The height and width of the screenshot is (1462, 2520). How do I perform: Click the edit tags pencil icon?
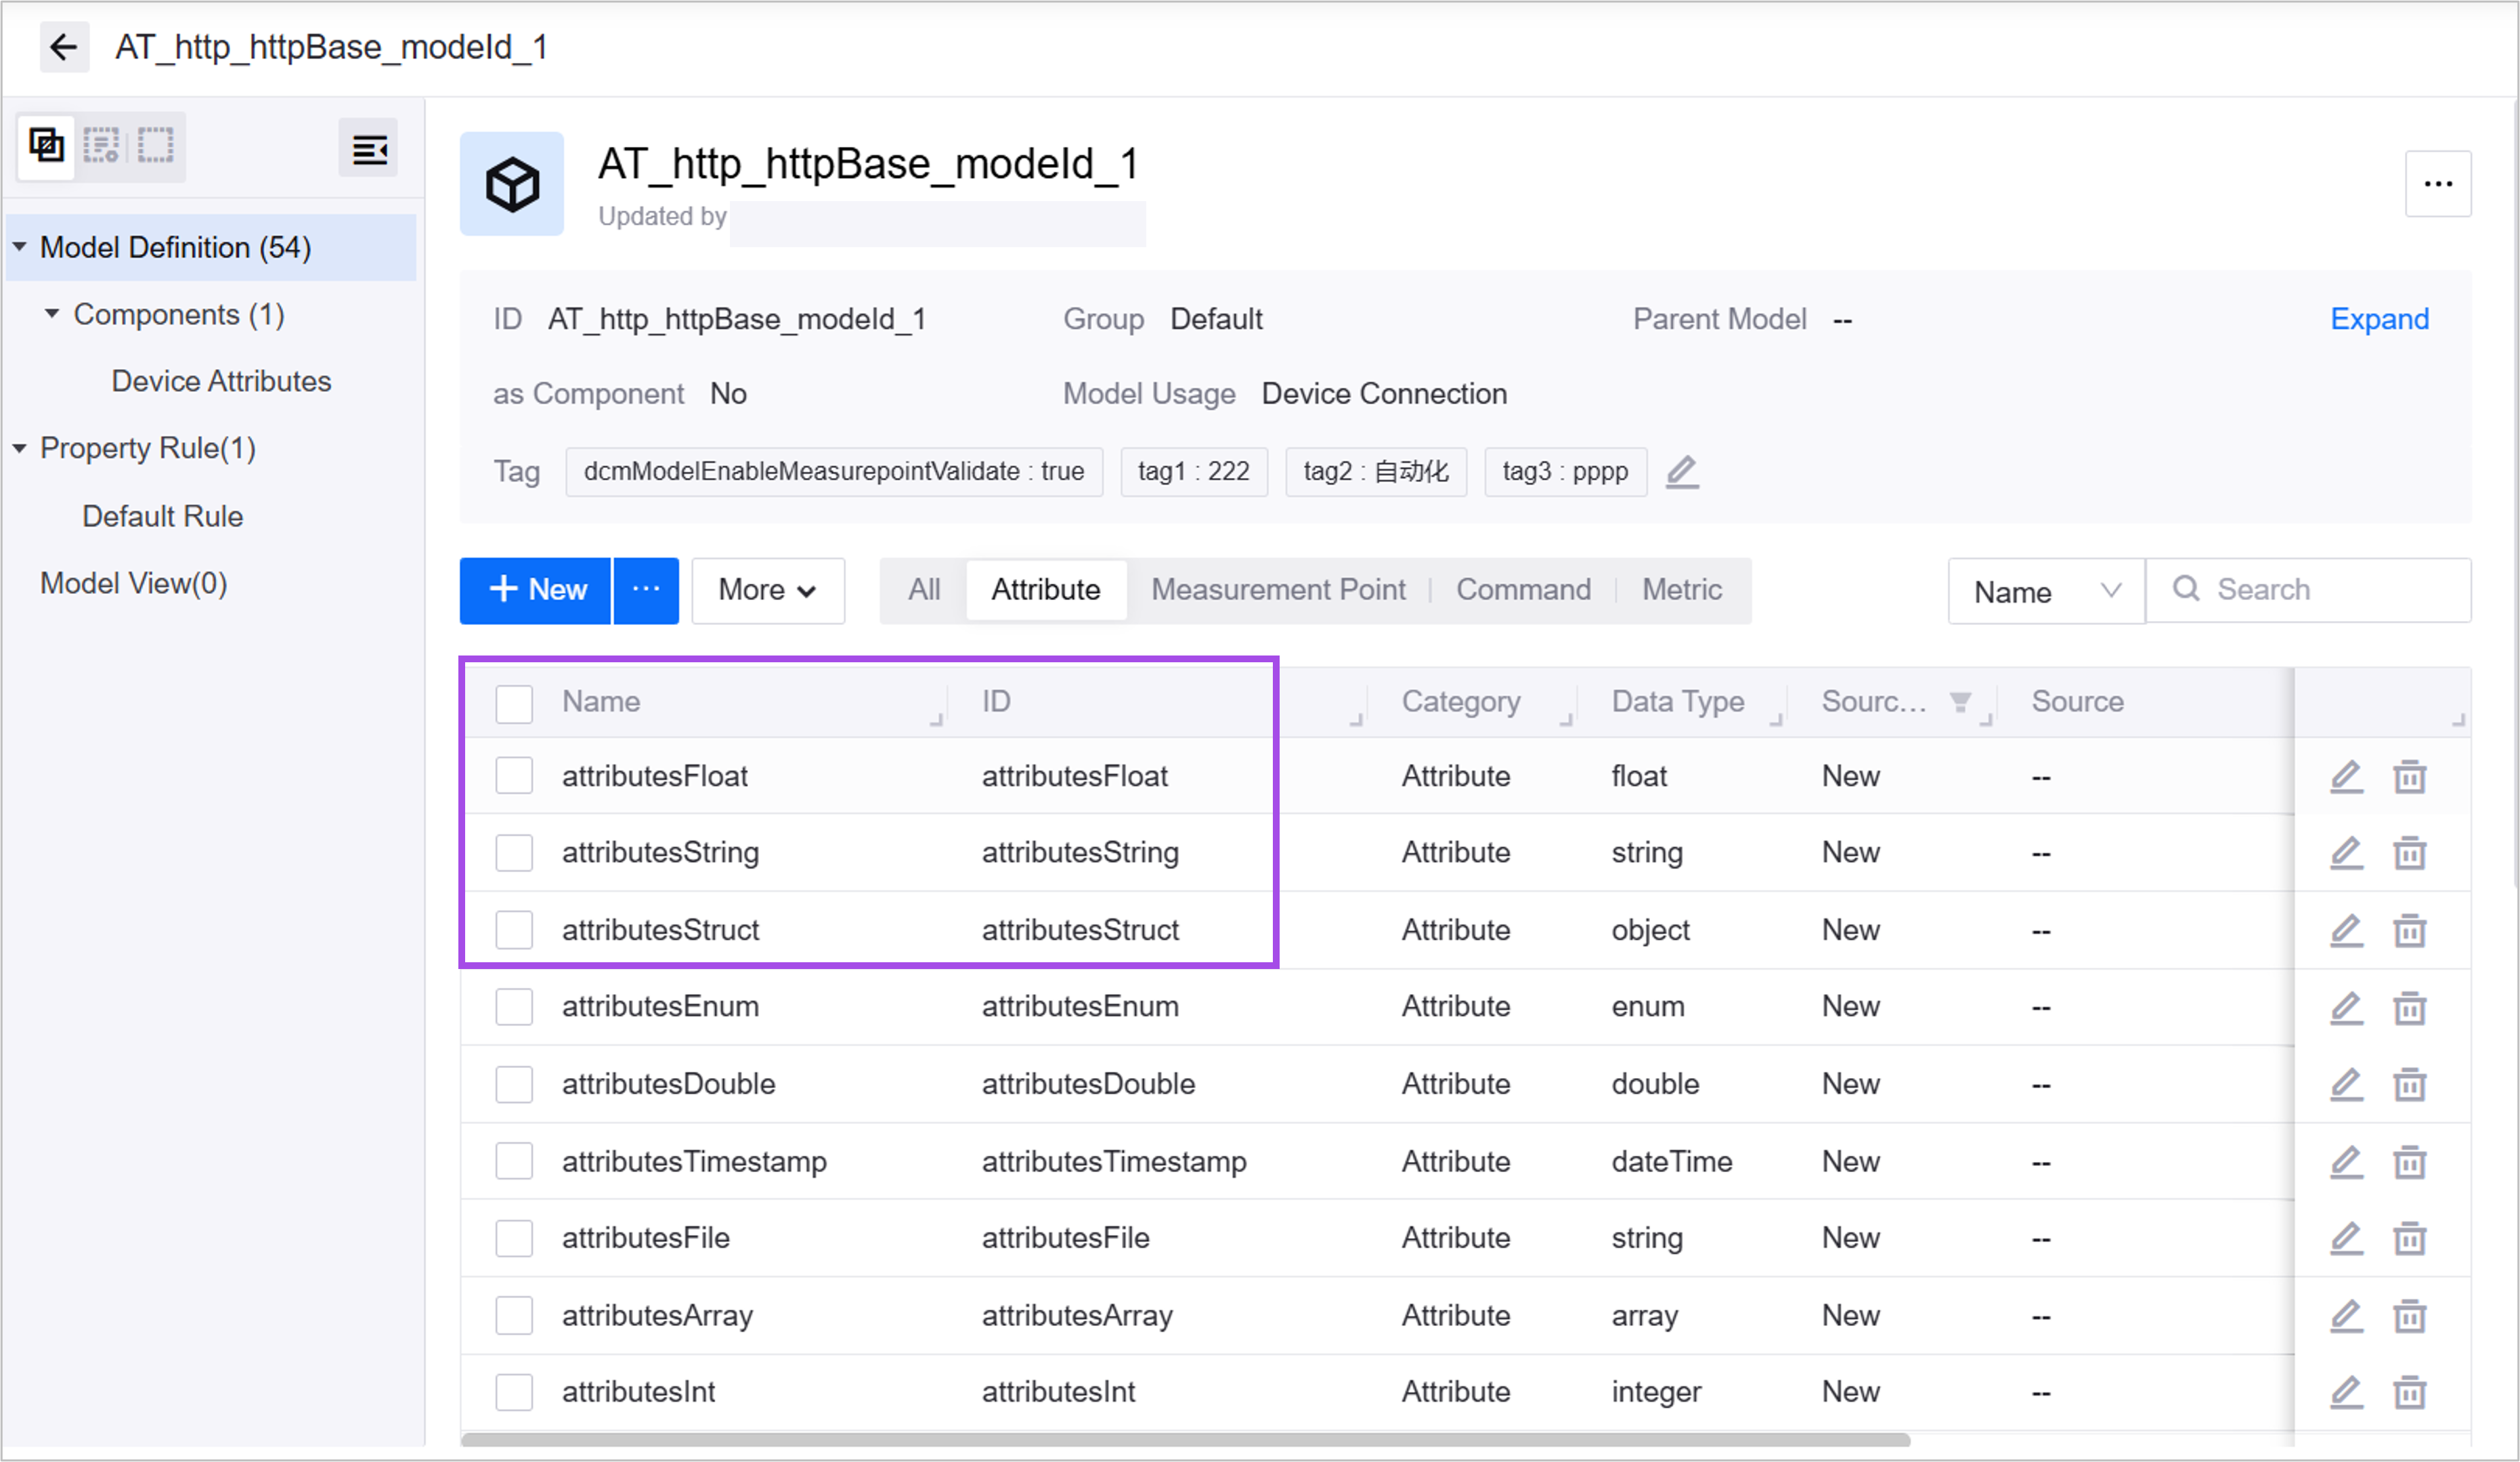pos(1682,471)
